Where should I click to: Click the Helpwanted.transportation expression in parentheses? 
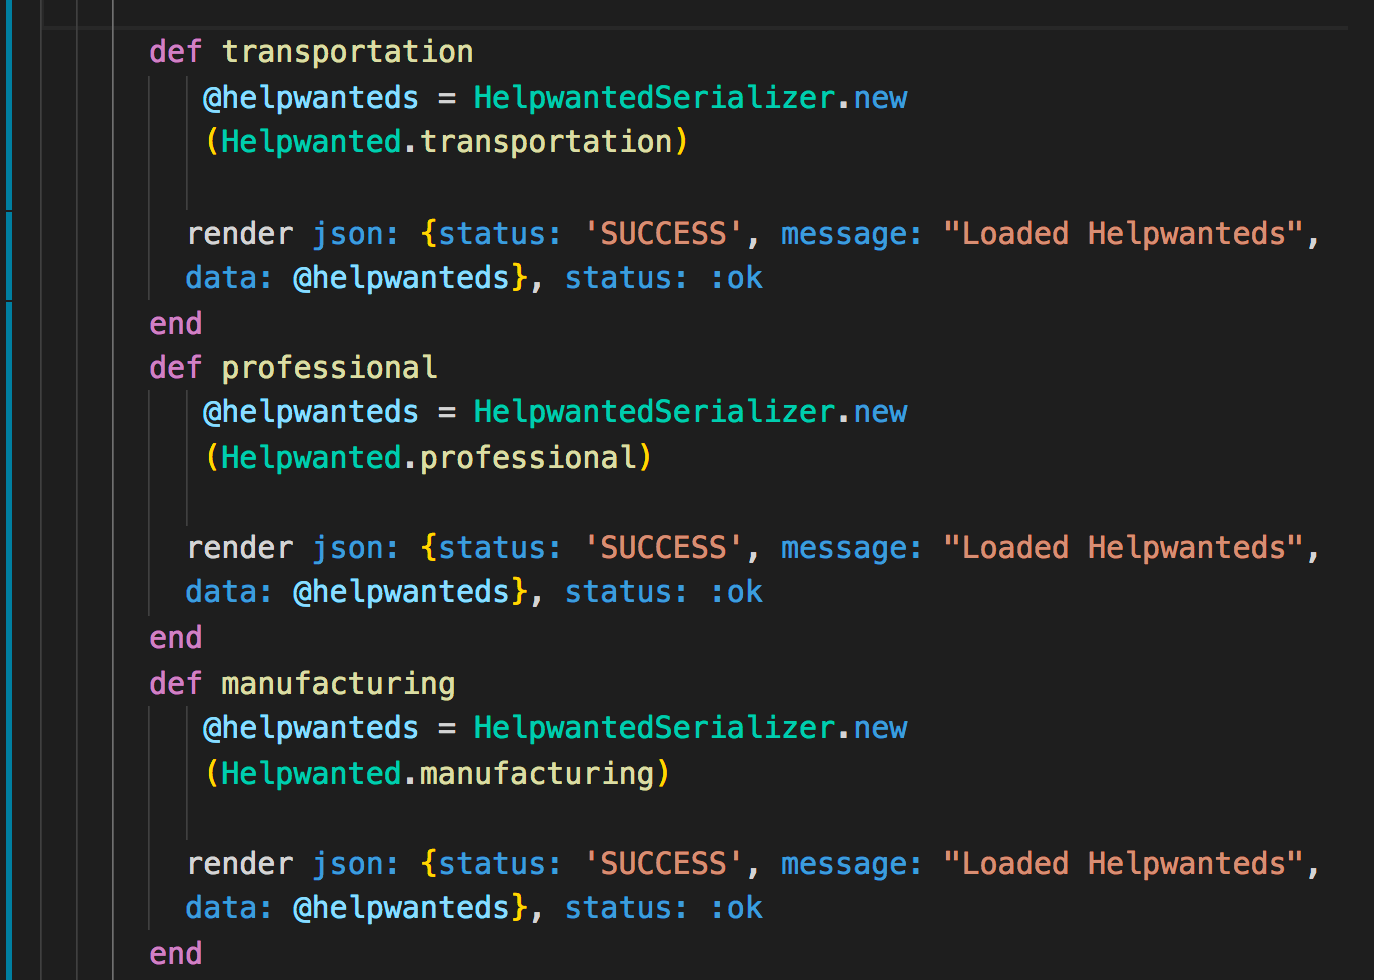445,141
